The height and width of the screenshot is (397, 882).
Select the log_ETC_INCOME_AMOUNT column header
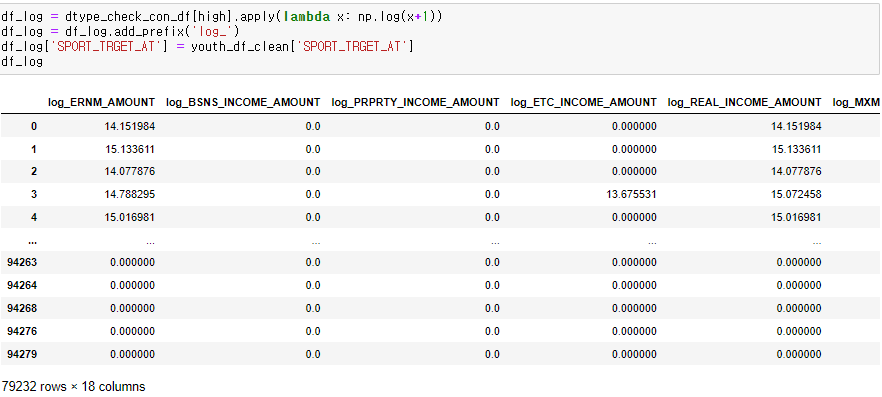[583, 102]
